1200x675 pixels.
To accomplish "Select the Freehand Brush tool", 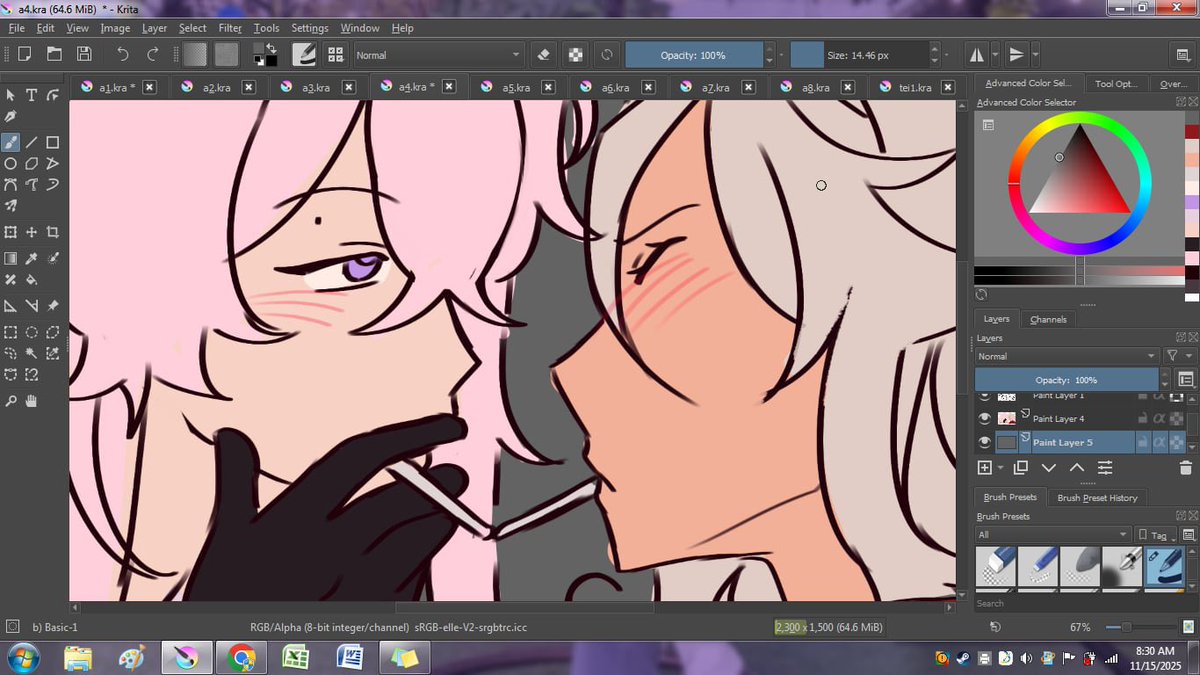I will click(11, 142).
